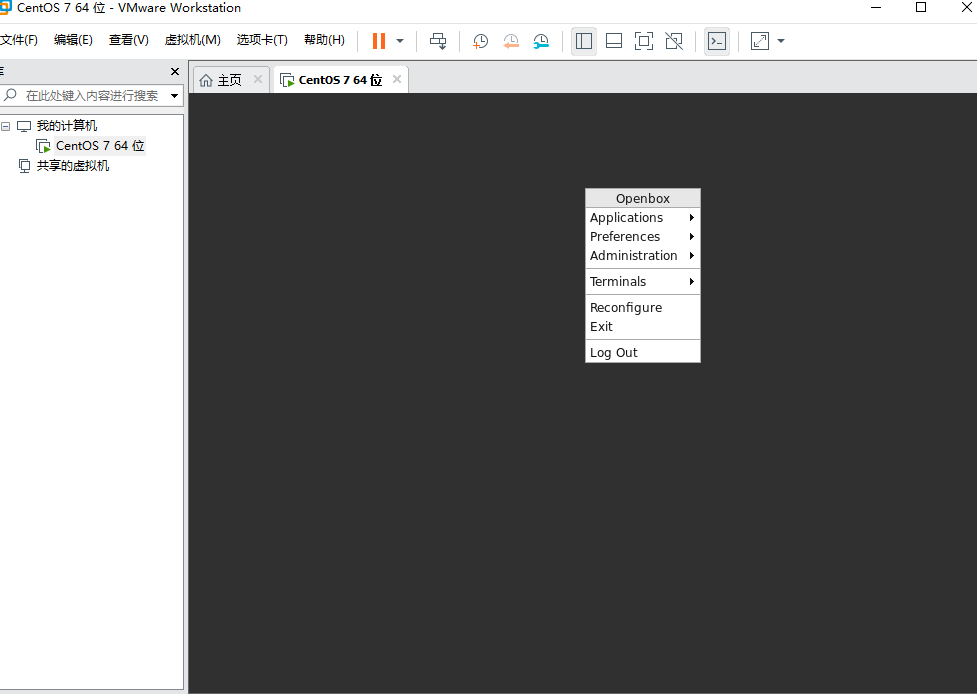Select the CentOS 7 64 位 tab
This screenshot has width=977, height=694.
pos(340,80)
